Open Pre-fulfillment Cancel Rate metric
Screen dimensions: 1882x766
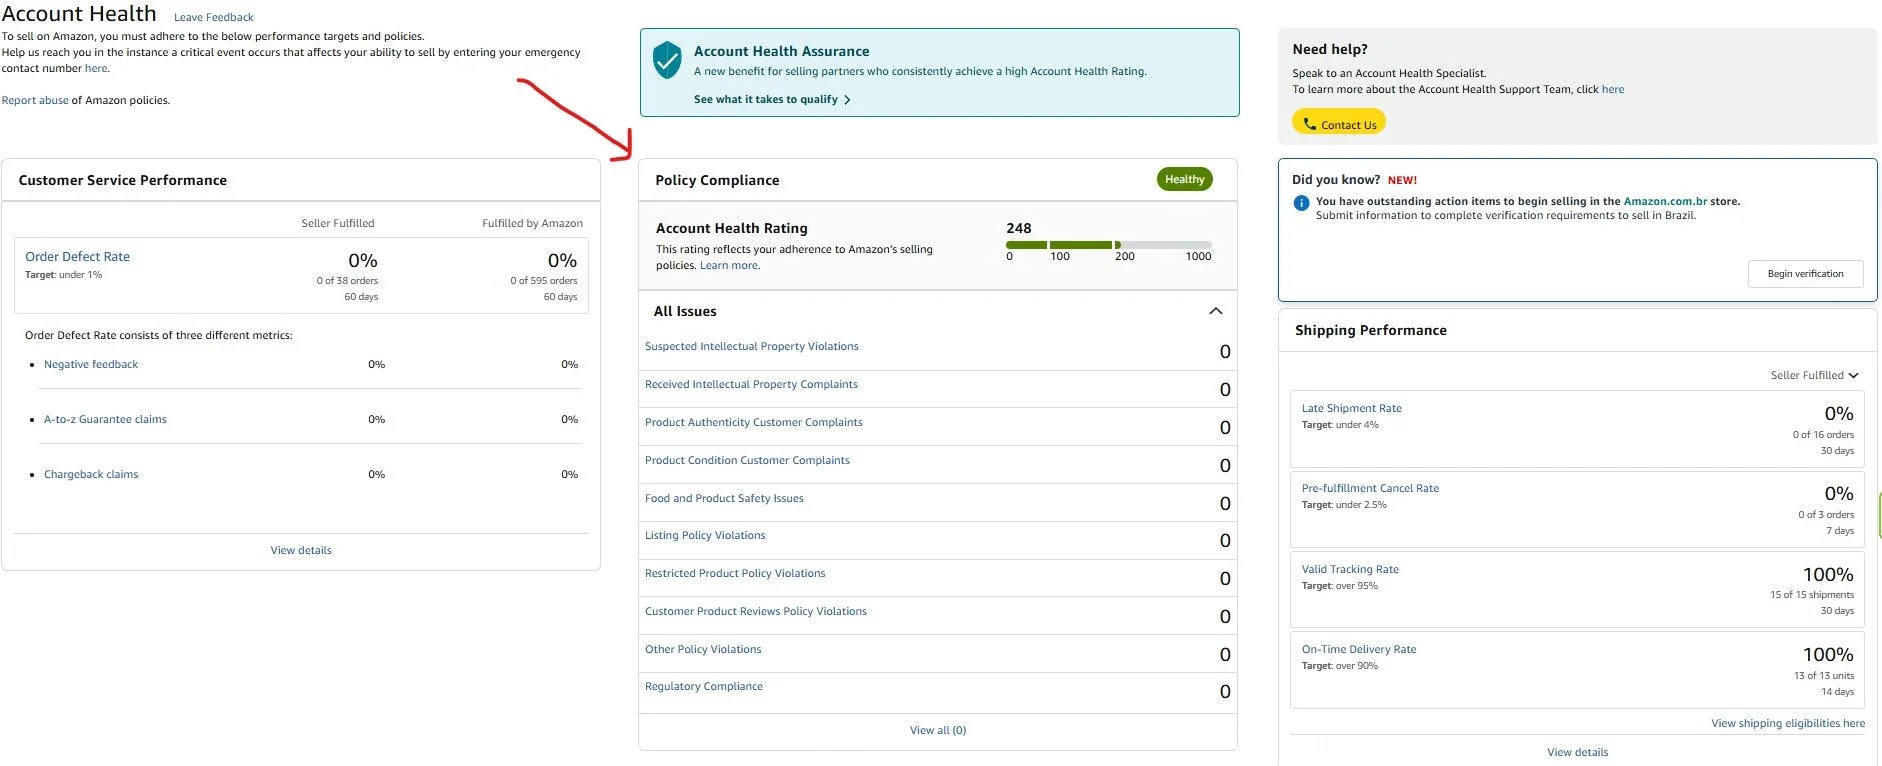(1370, 488)
